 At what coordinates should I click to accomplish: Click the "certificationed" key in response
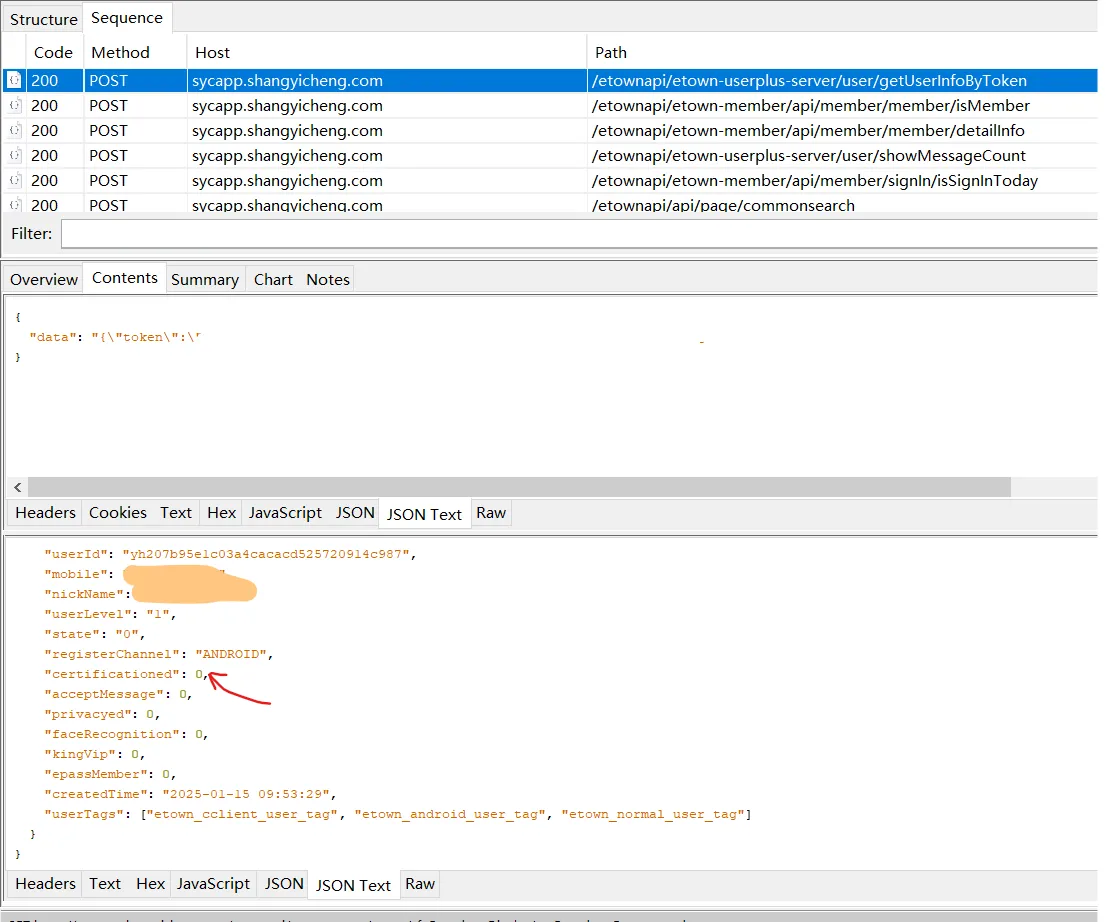(x=111, y=674)
